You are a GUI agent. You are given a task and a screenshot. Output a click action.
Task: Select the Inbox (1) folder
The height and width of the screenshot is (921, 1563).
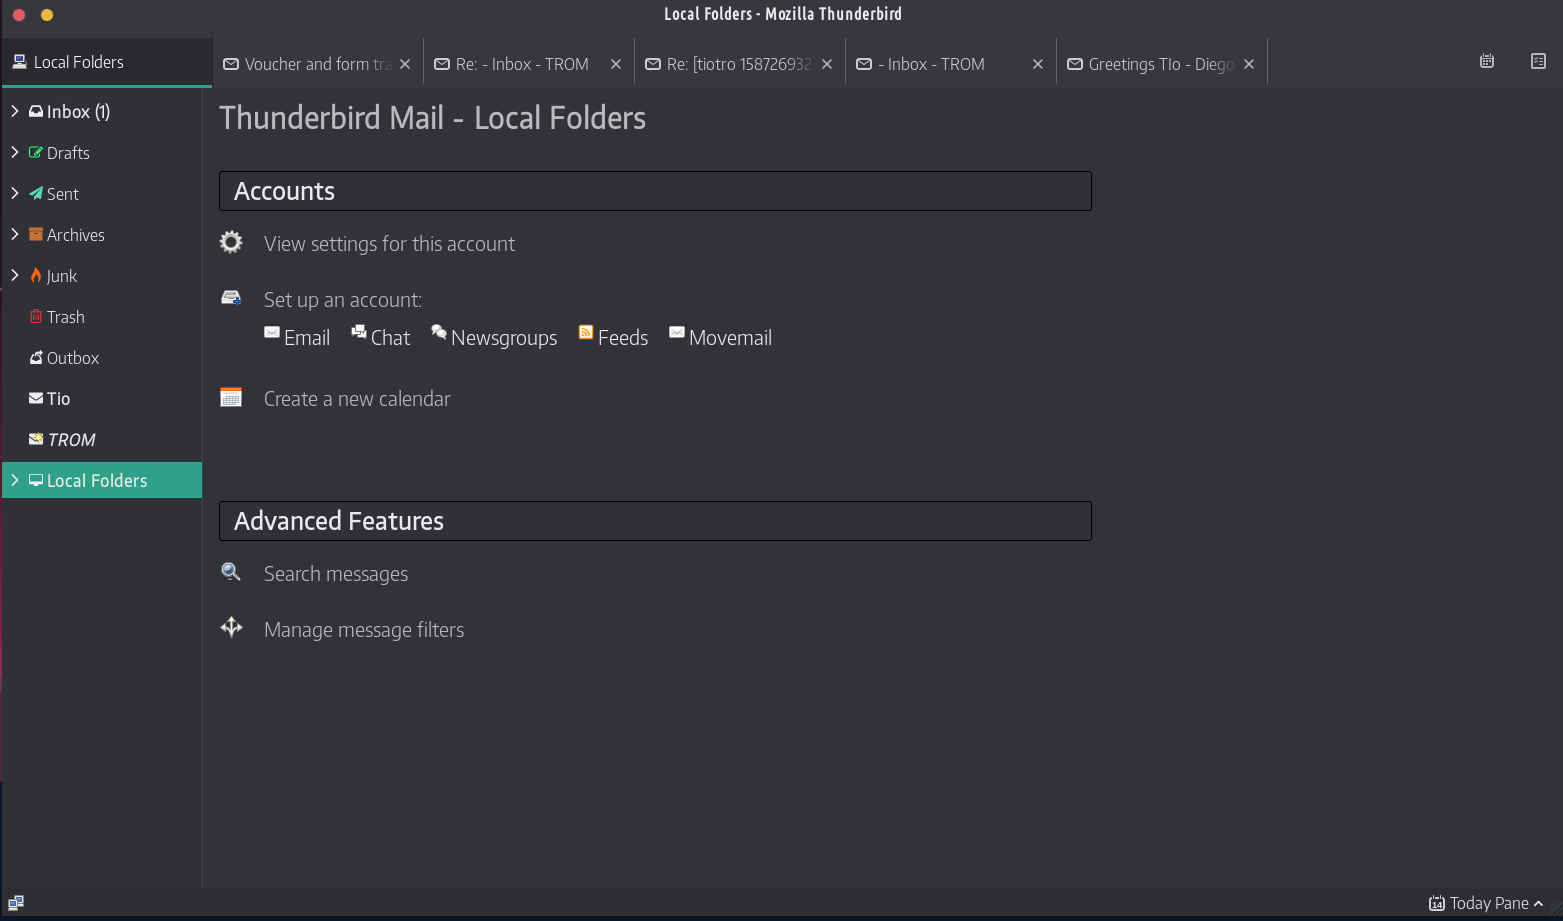[x=102, y=111]
